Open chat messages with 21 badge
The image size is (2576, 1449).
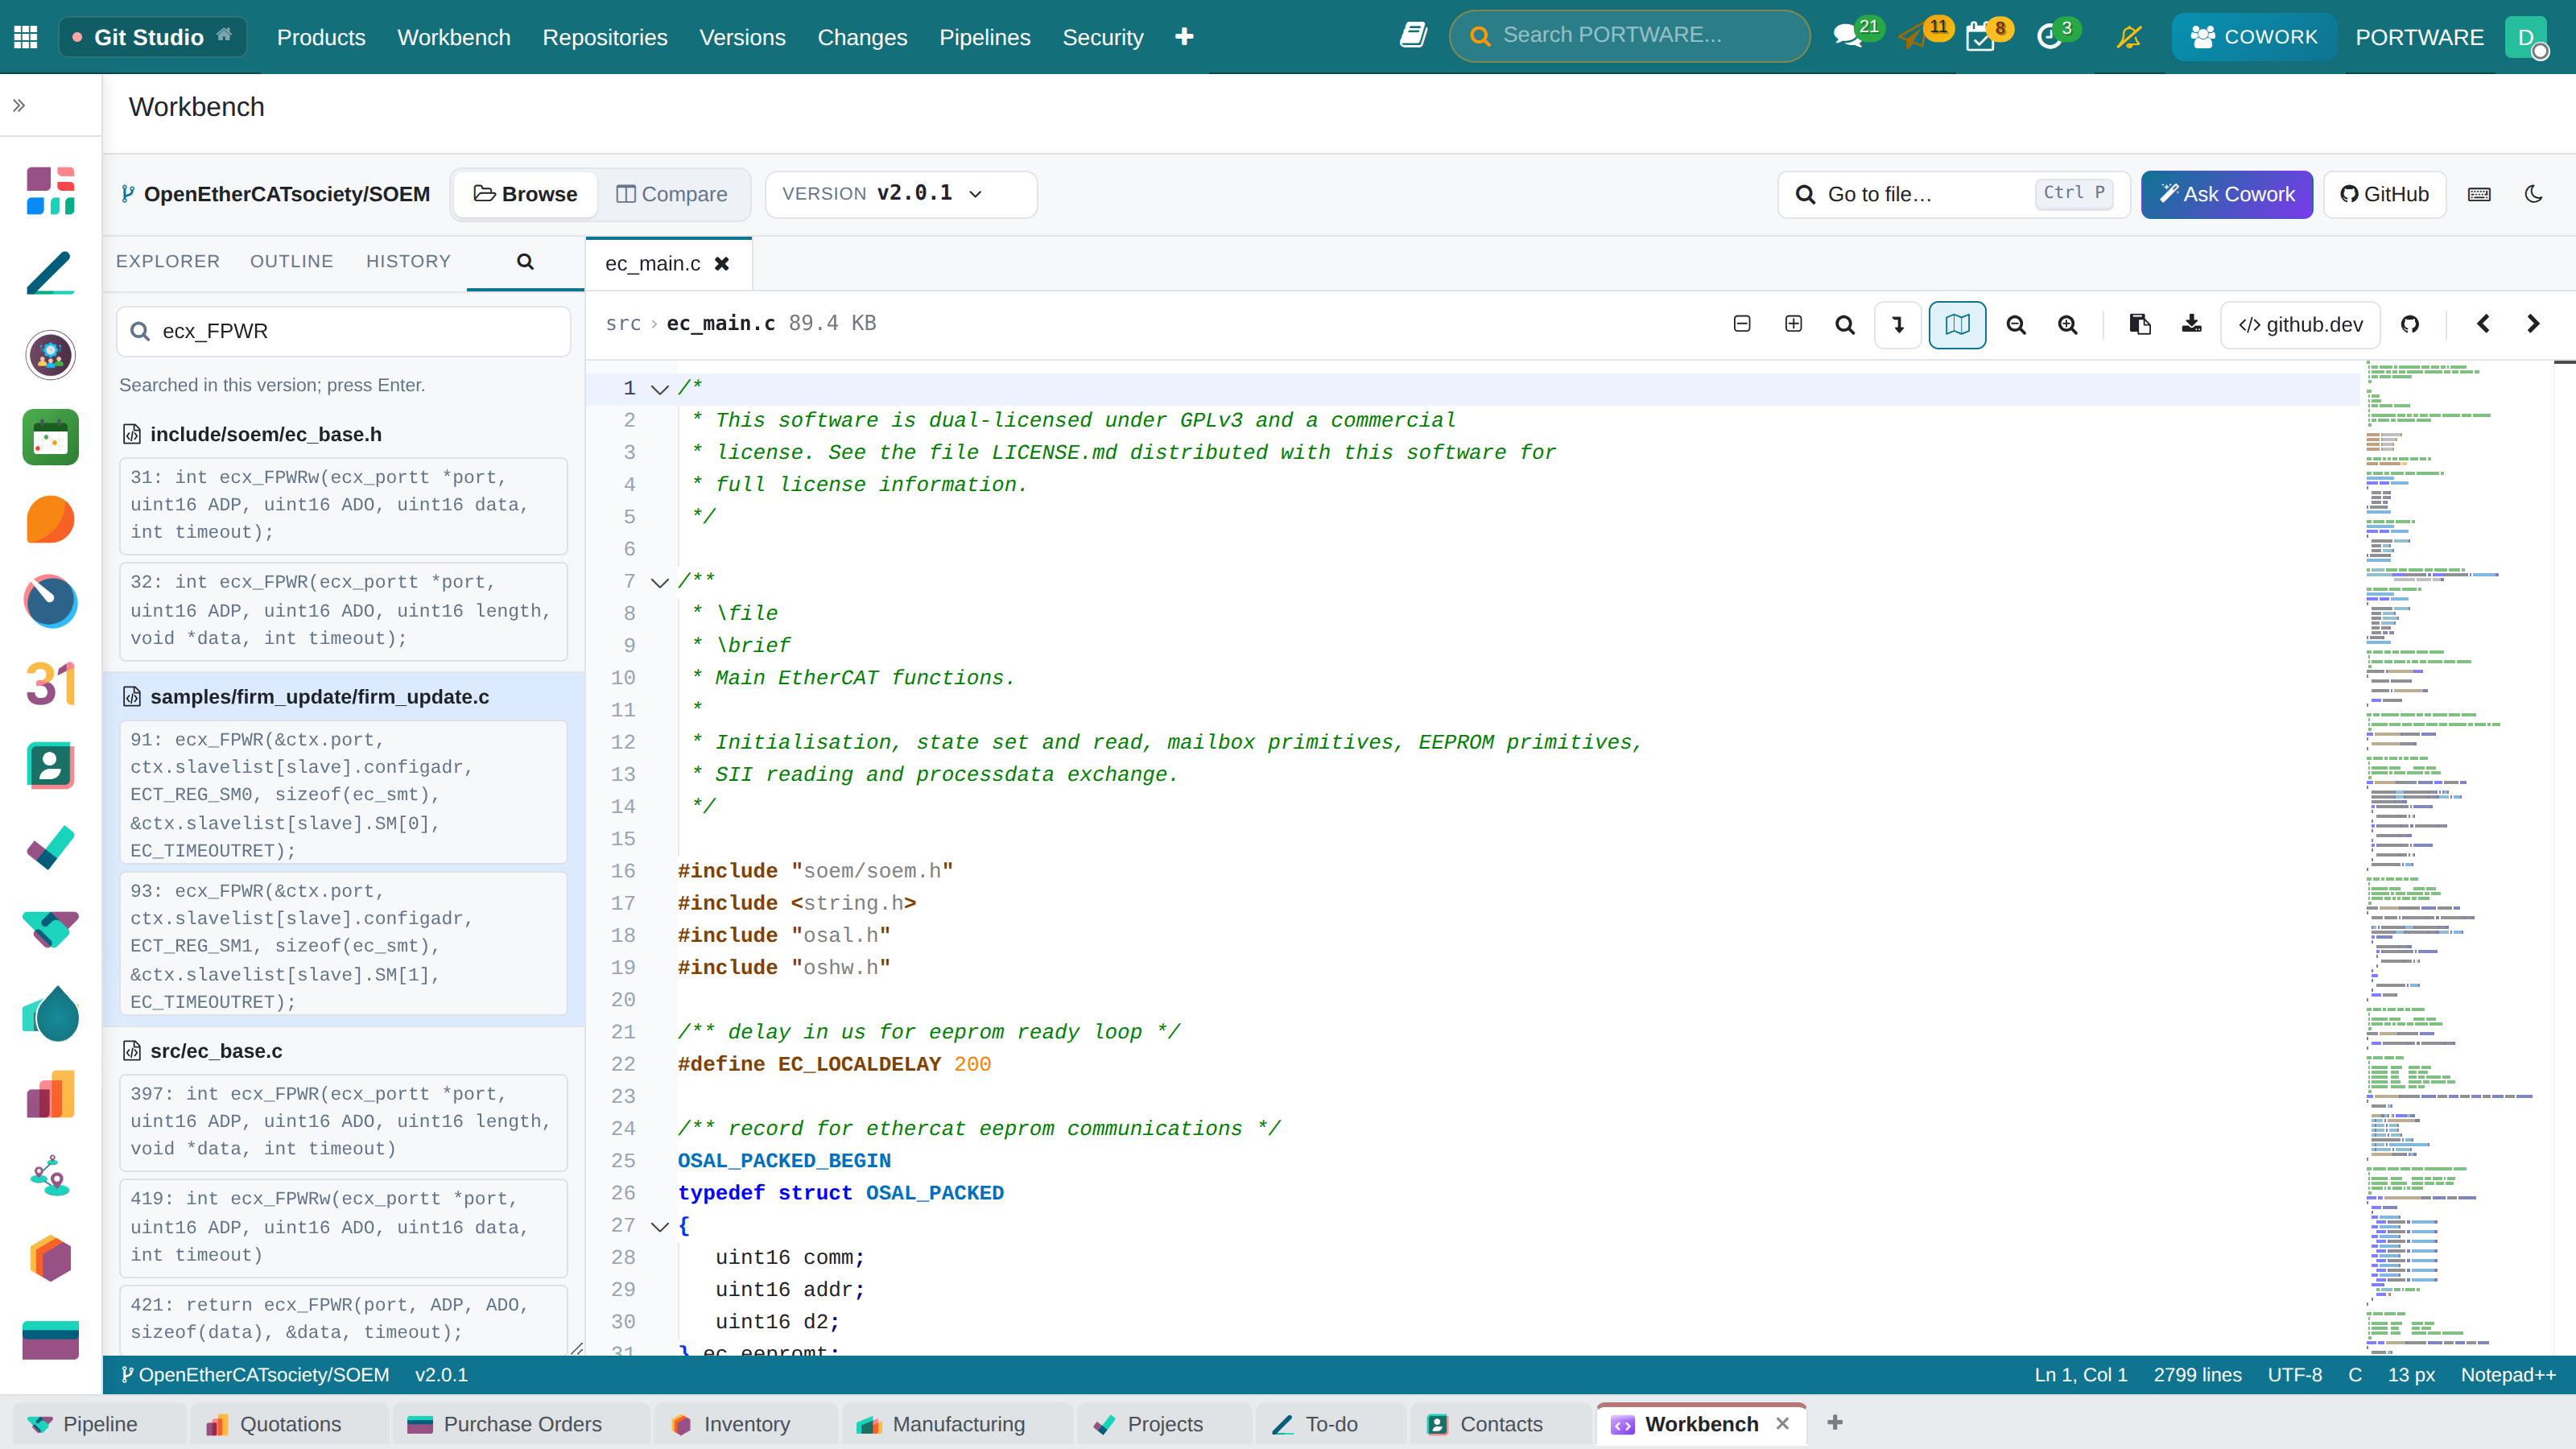tap(1847, 37)
